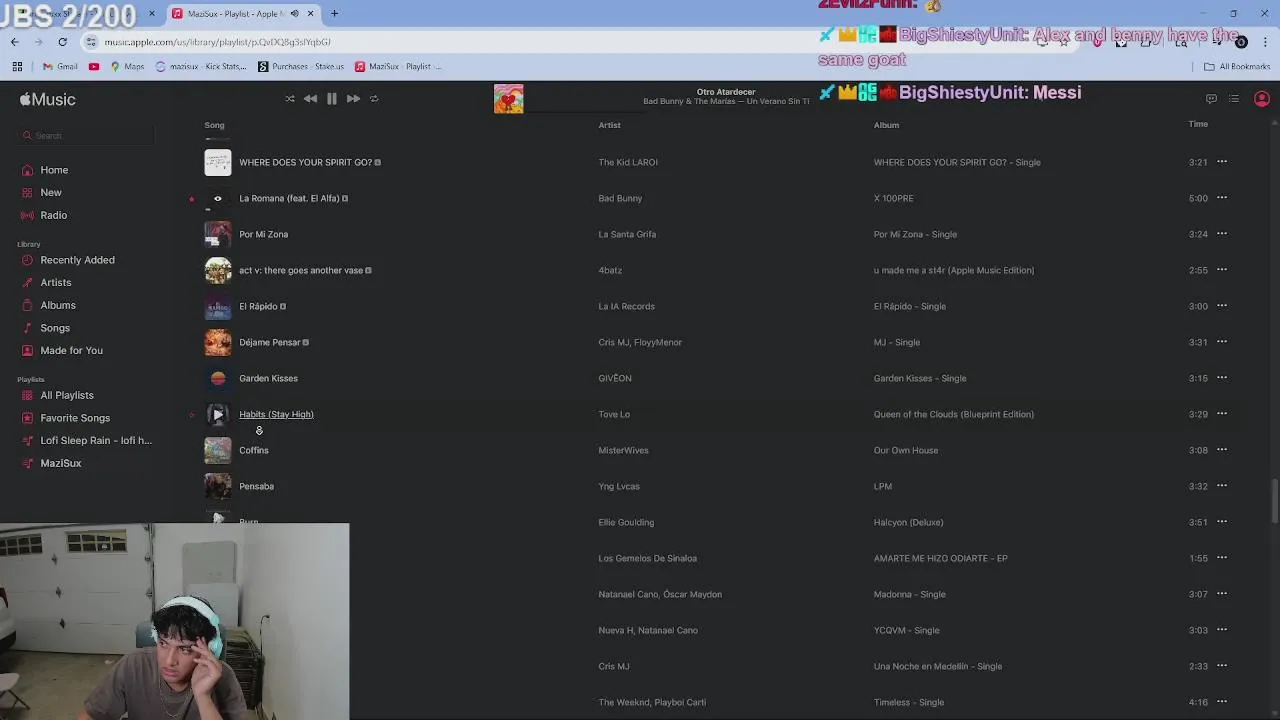The height and width of the screenshot is (720, 1280).
Task: Open artist The Kid LAROI
Action: 628,162
